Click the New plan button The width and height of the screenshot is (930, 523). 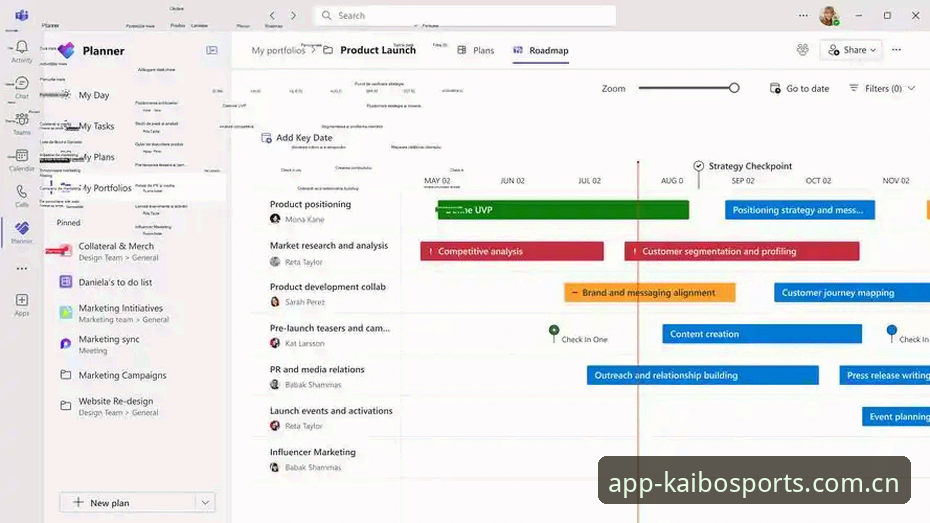tap(128, 503)
